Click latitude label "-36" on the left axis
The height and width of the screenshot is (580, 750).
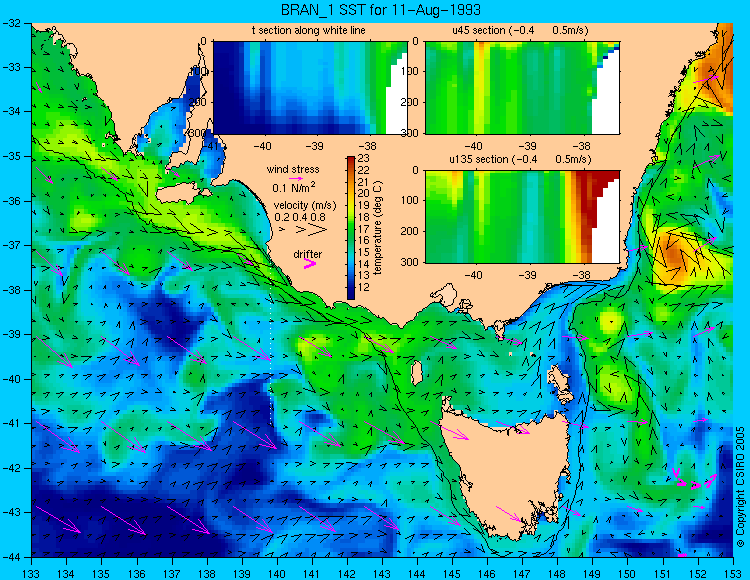[11, 201]
